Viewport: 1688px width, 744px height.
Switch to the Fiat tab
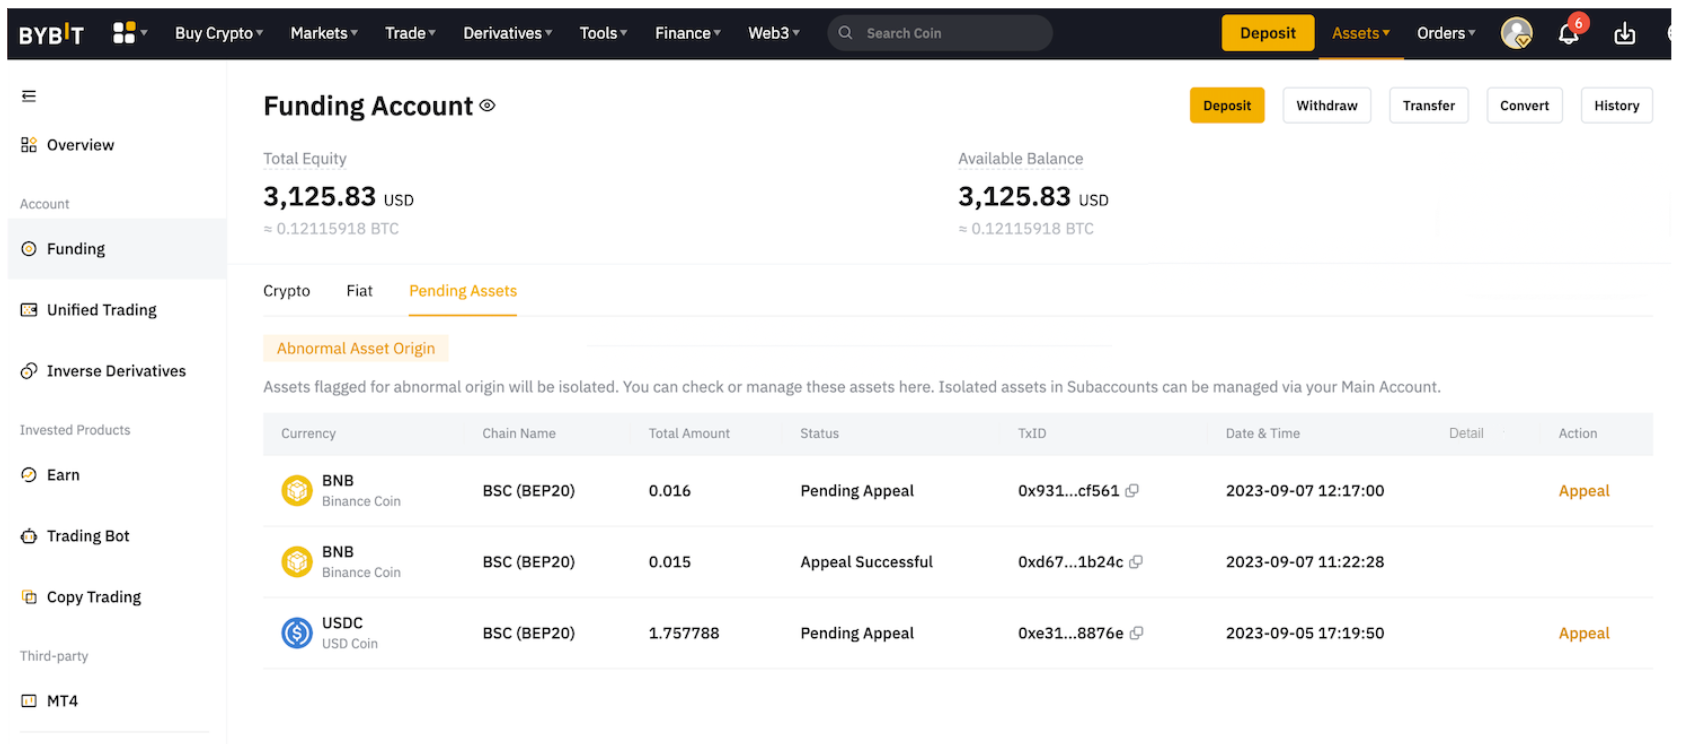(x=359, y=291)
